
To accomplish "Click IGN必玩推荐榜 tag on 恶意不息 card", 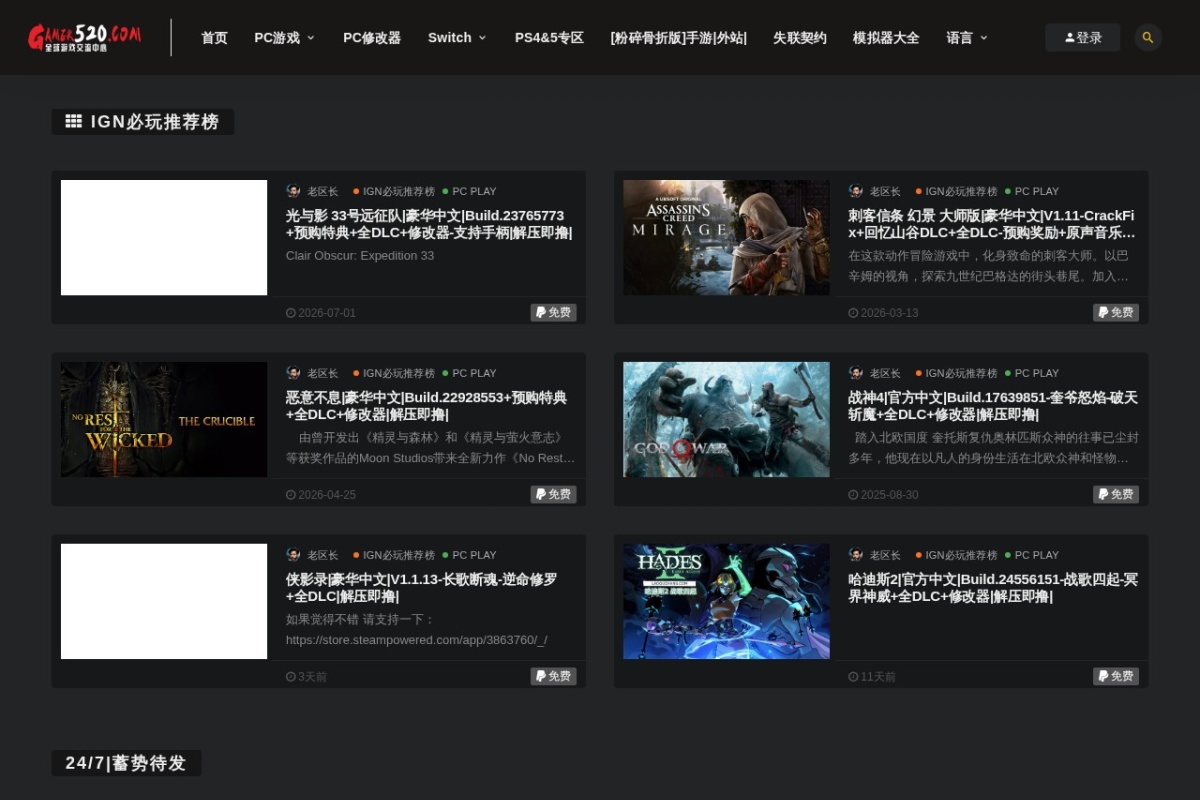I will click(394, 373).
